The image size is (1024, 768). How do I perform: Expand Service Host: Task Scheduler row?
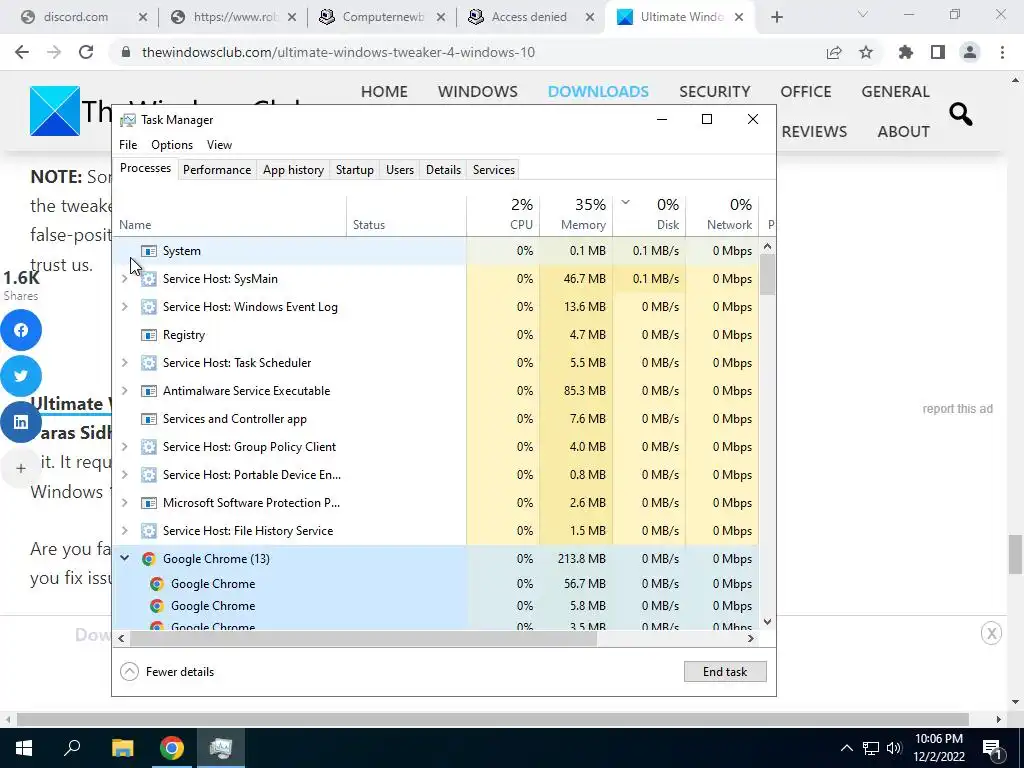[124, 363]
